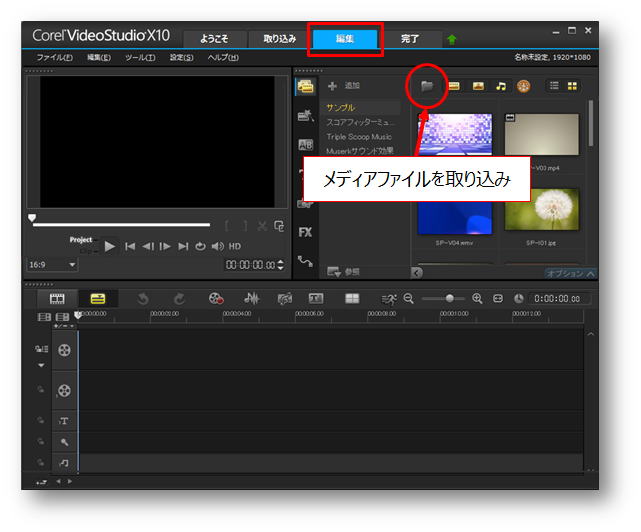
Task: Switch library to thumbnail view
Action: pyautogui.click(x=572, y=85)
